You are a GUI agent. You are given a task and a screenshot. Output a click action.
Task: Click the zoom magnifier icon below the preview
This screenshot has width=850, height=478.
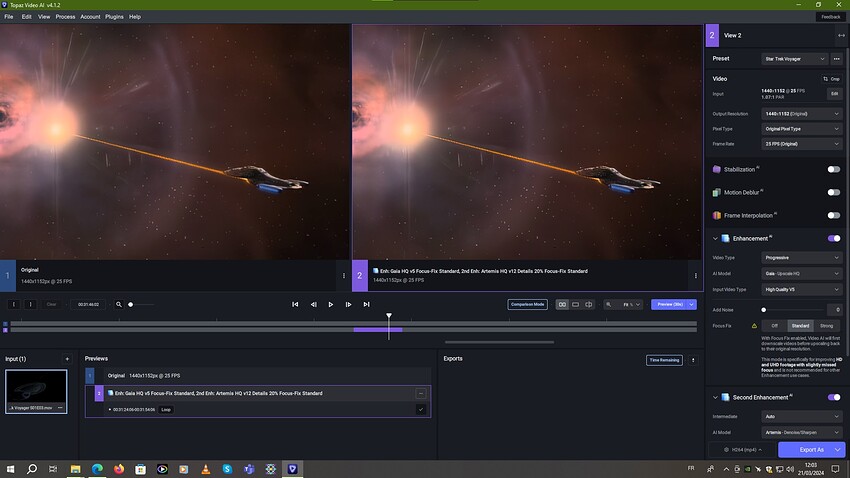(x=119, y=304)
